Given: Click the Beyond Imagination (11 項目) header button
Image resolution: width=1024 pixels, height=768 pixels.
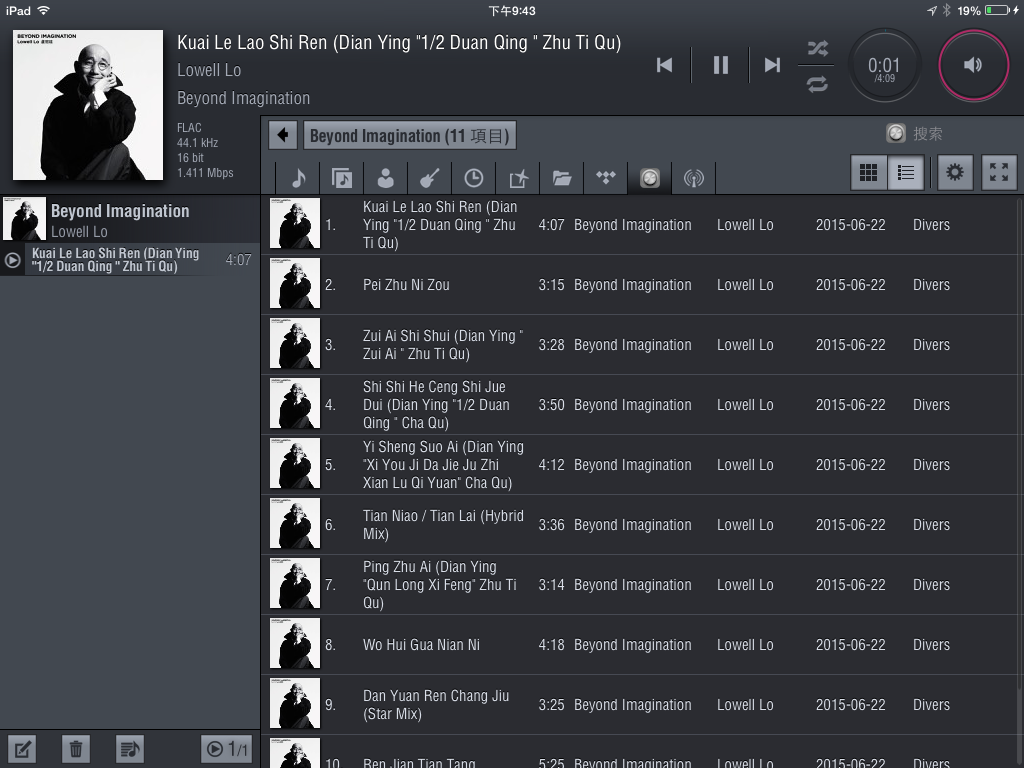Looking at the screenshot, I should pos(410,136).
